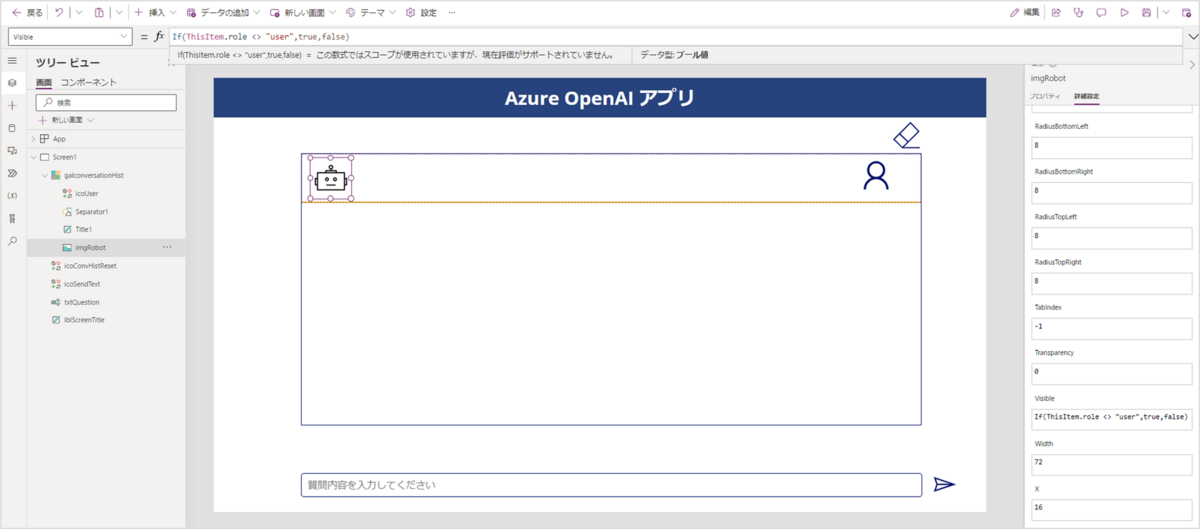Click the eraser reset icon on the canvas
The width and height of the screenshot is (1200, 529).
[906, 135]
